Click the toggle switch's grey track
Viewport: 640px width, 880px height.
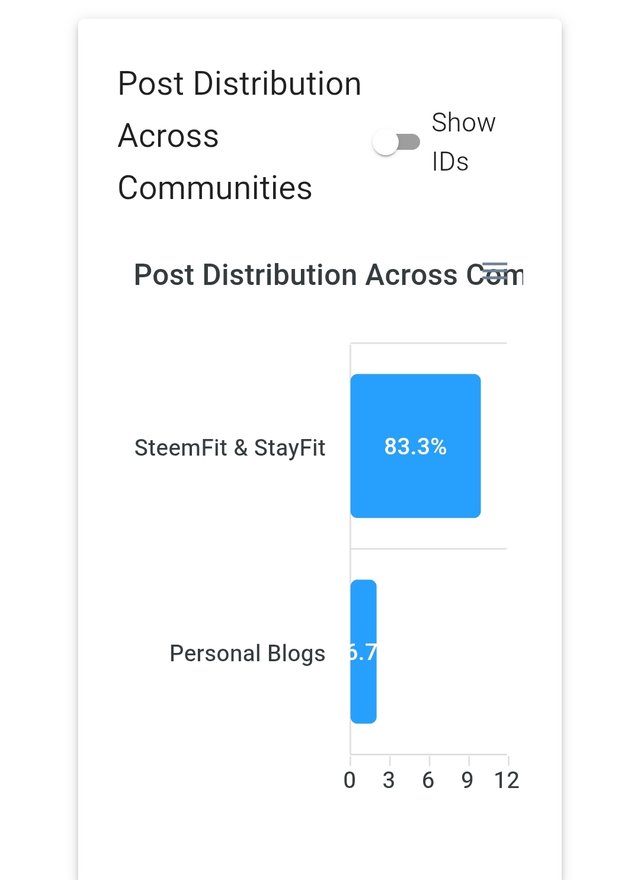(409, 142)
